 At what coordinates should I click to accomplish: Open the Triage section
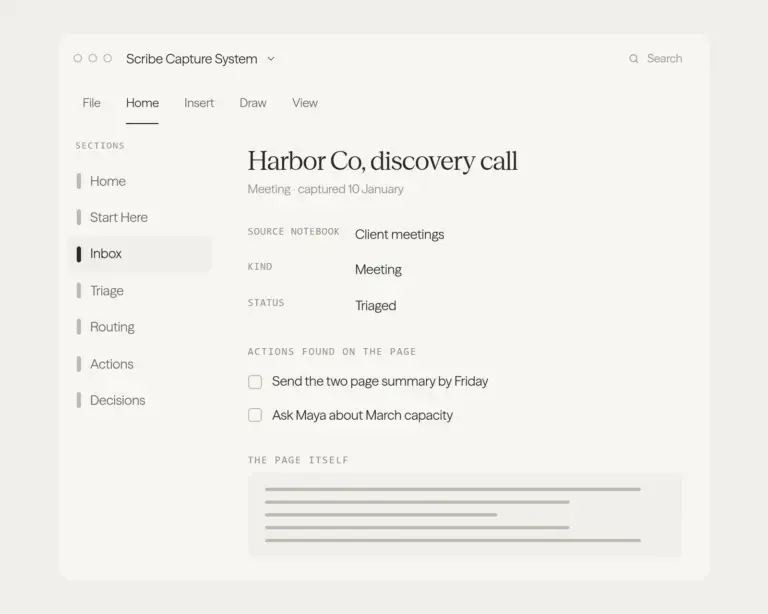(140, 291)
